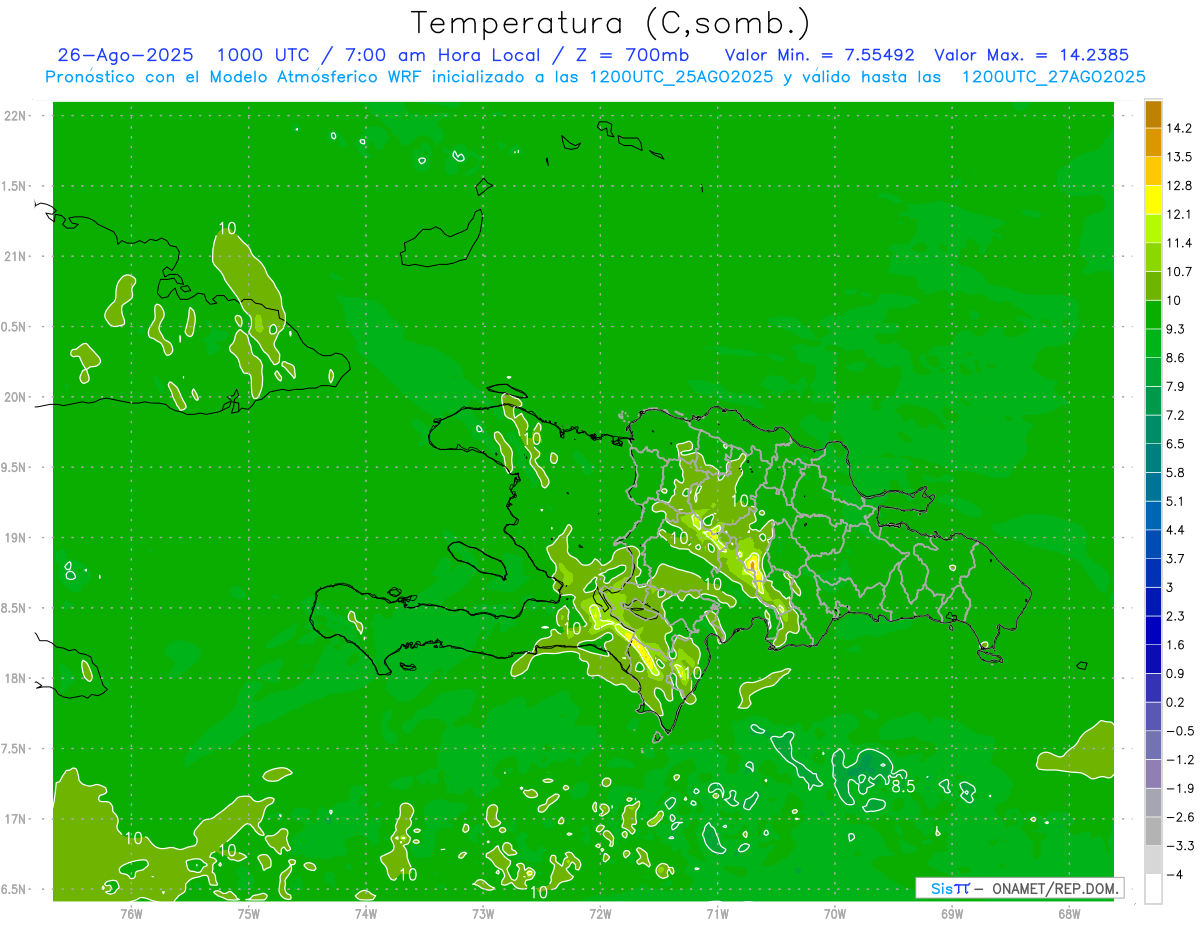Viewport: 1200px width, 927px height.
Task: Click the '11.4' value on the color legend
Action: 1179,243
